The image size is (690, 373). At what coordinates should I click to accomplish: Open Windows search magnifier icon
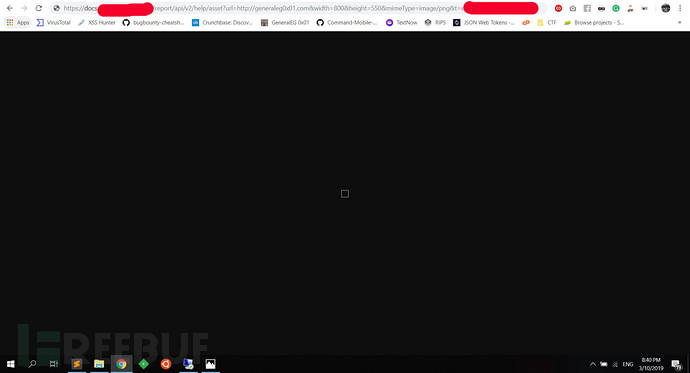point(32,364)
